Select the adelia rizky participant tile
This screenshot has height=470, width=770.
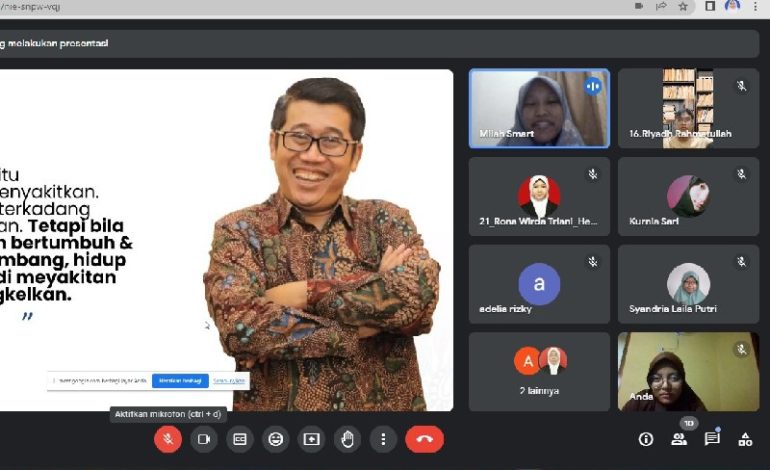(x=539, y=284)
